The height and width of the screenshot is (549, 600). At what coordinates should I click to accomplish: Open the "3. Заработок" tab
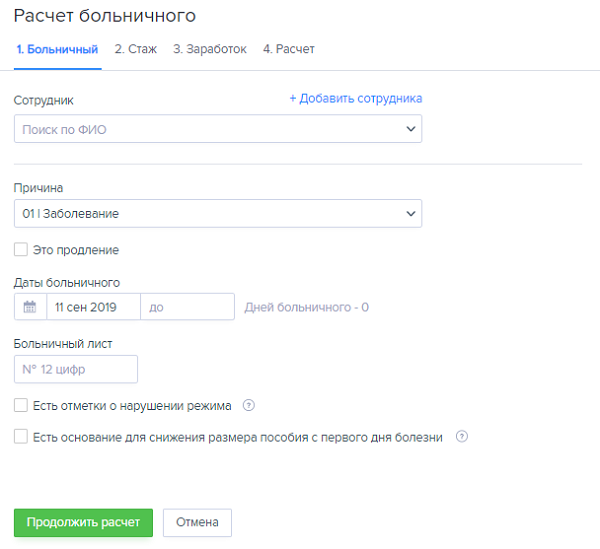pyautogui.click(x=209, y=48)
